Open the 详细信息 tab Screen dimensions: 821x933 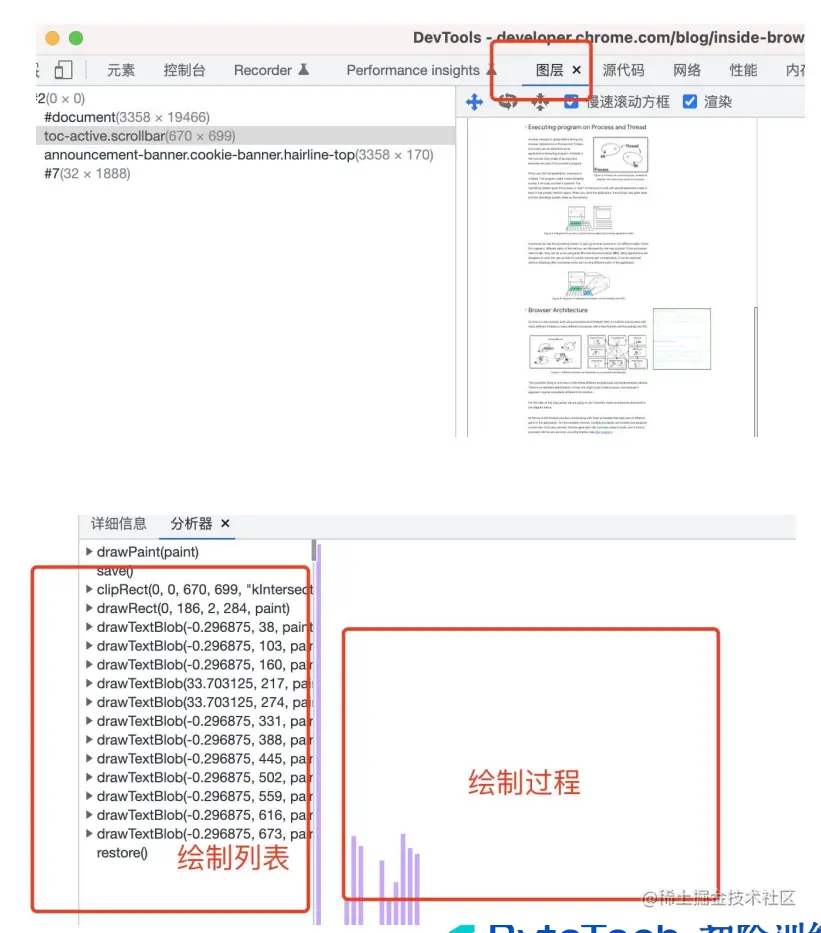pyautogui.click(x=119, y=523)
